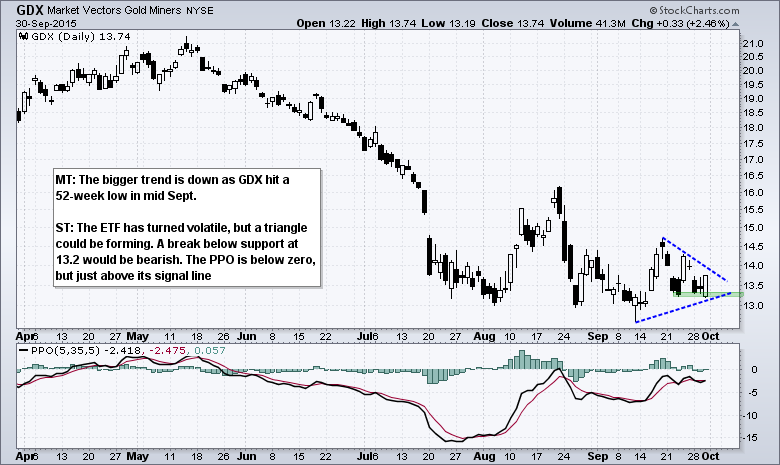Click the 18.0 price axis label
Viewport: 780px width, 465px height.
(x=753, y=128)
